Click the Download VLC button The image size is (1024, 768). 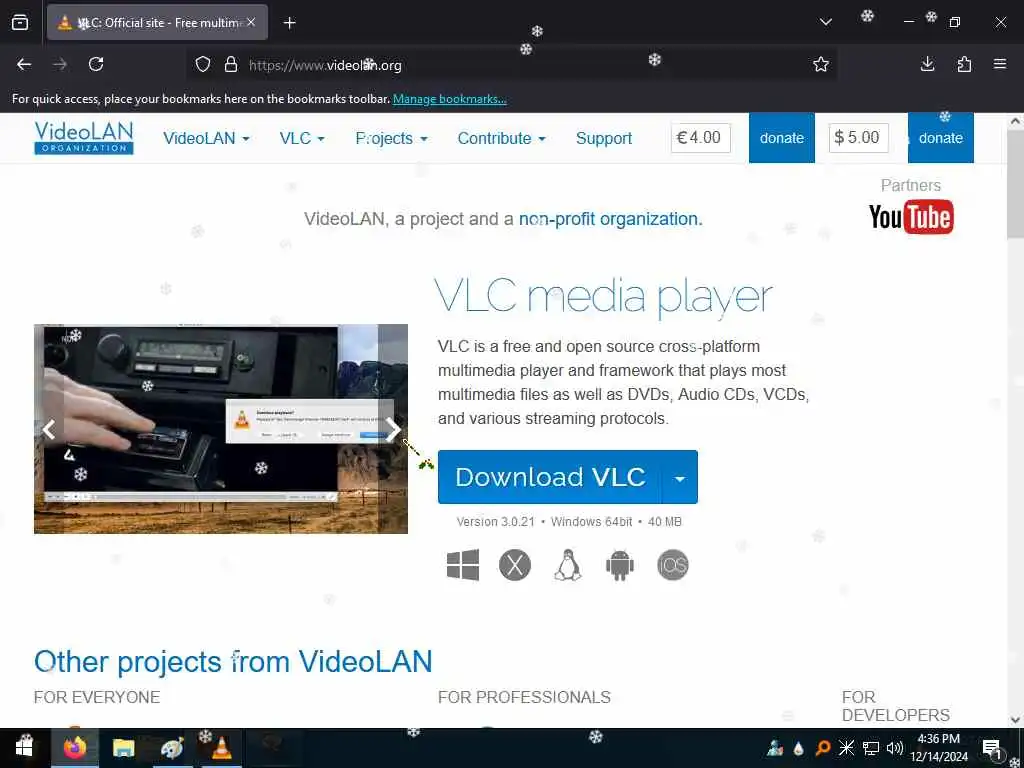[x=549, y=477]
